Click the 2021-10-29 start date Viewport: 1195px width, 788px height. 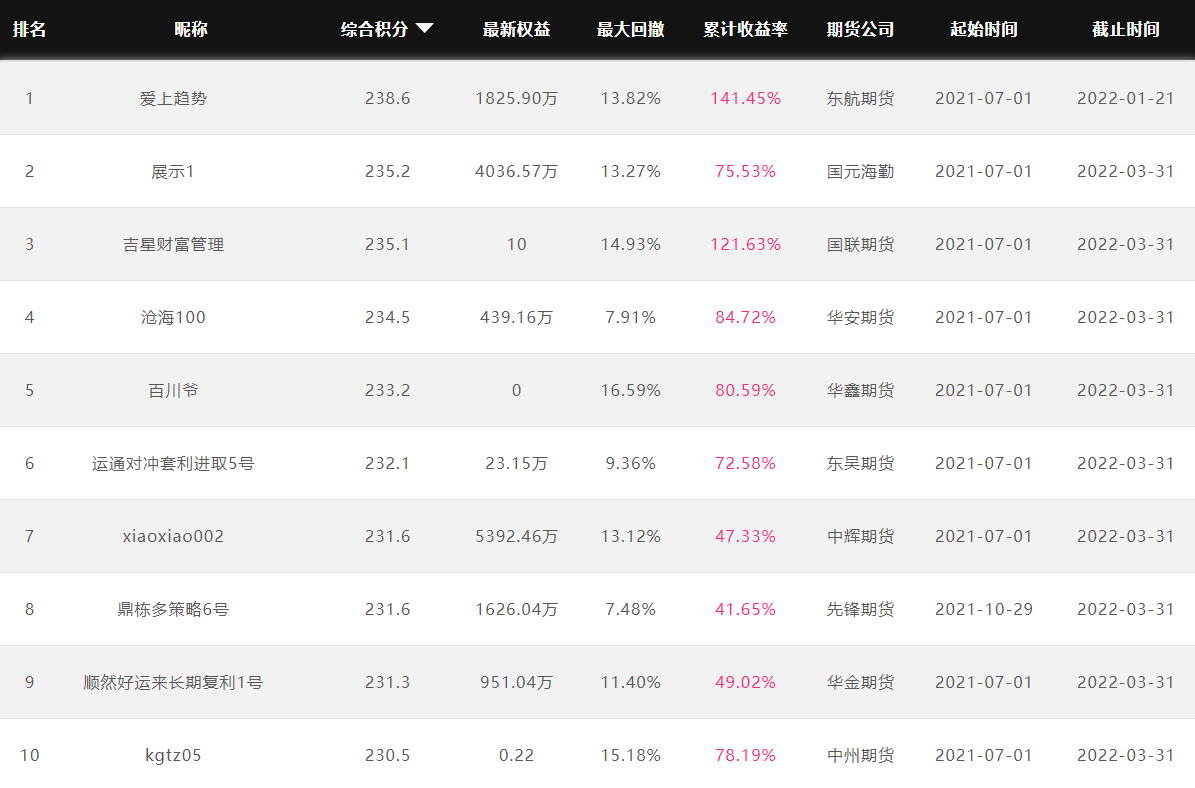point(984,609)
